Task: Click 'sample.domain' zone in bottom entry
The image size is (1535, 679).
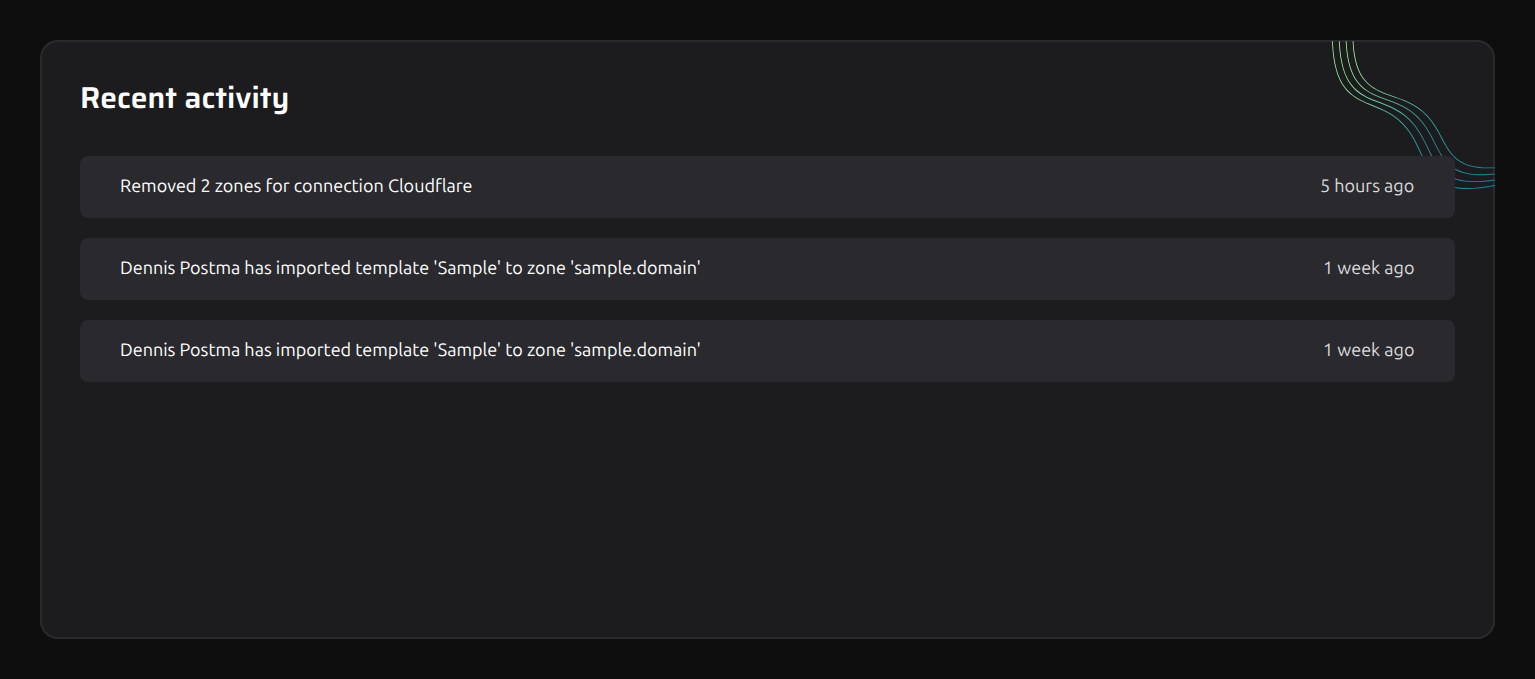Action: click(635, 350)
